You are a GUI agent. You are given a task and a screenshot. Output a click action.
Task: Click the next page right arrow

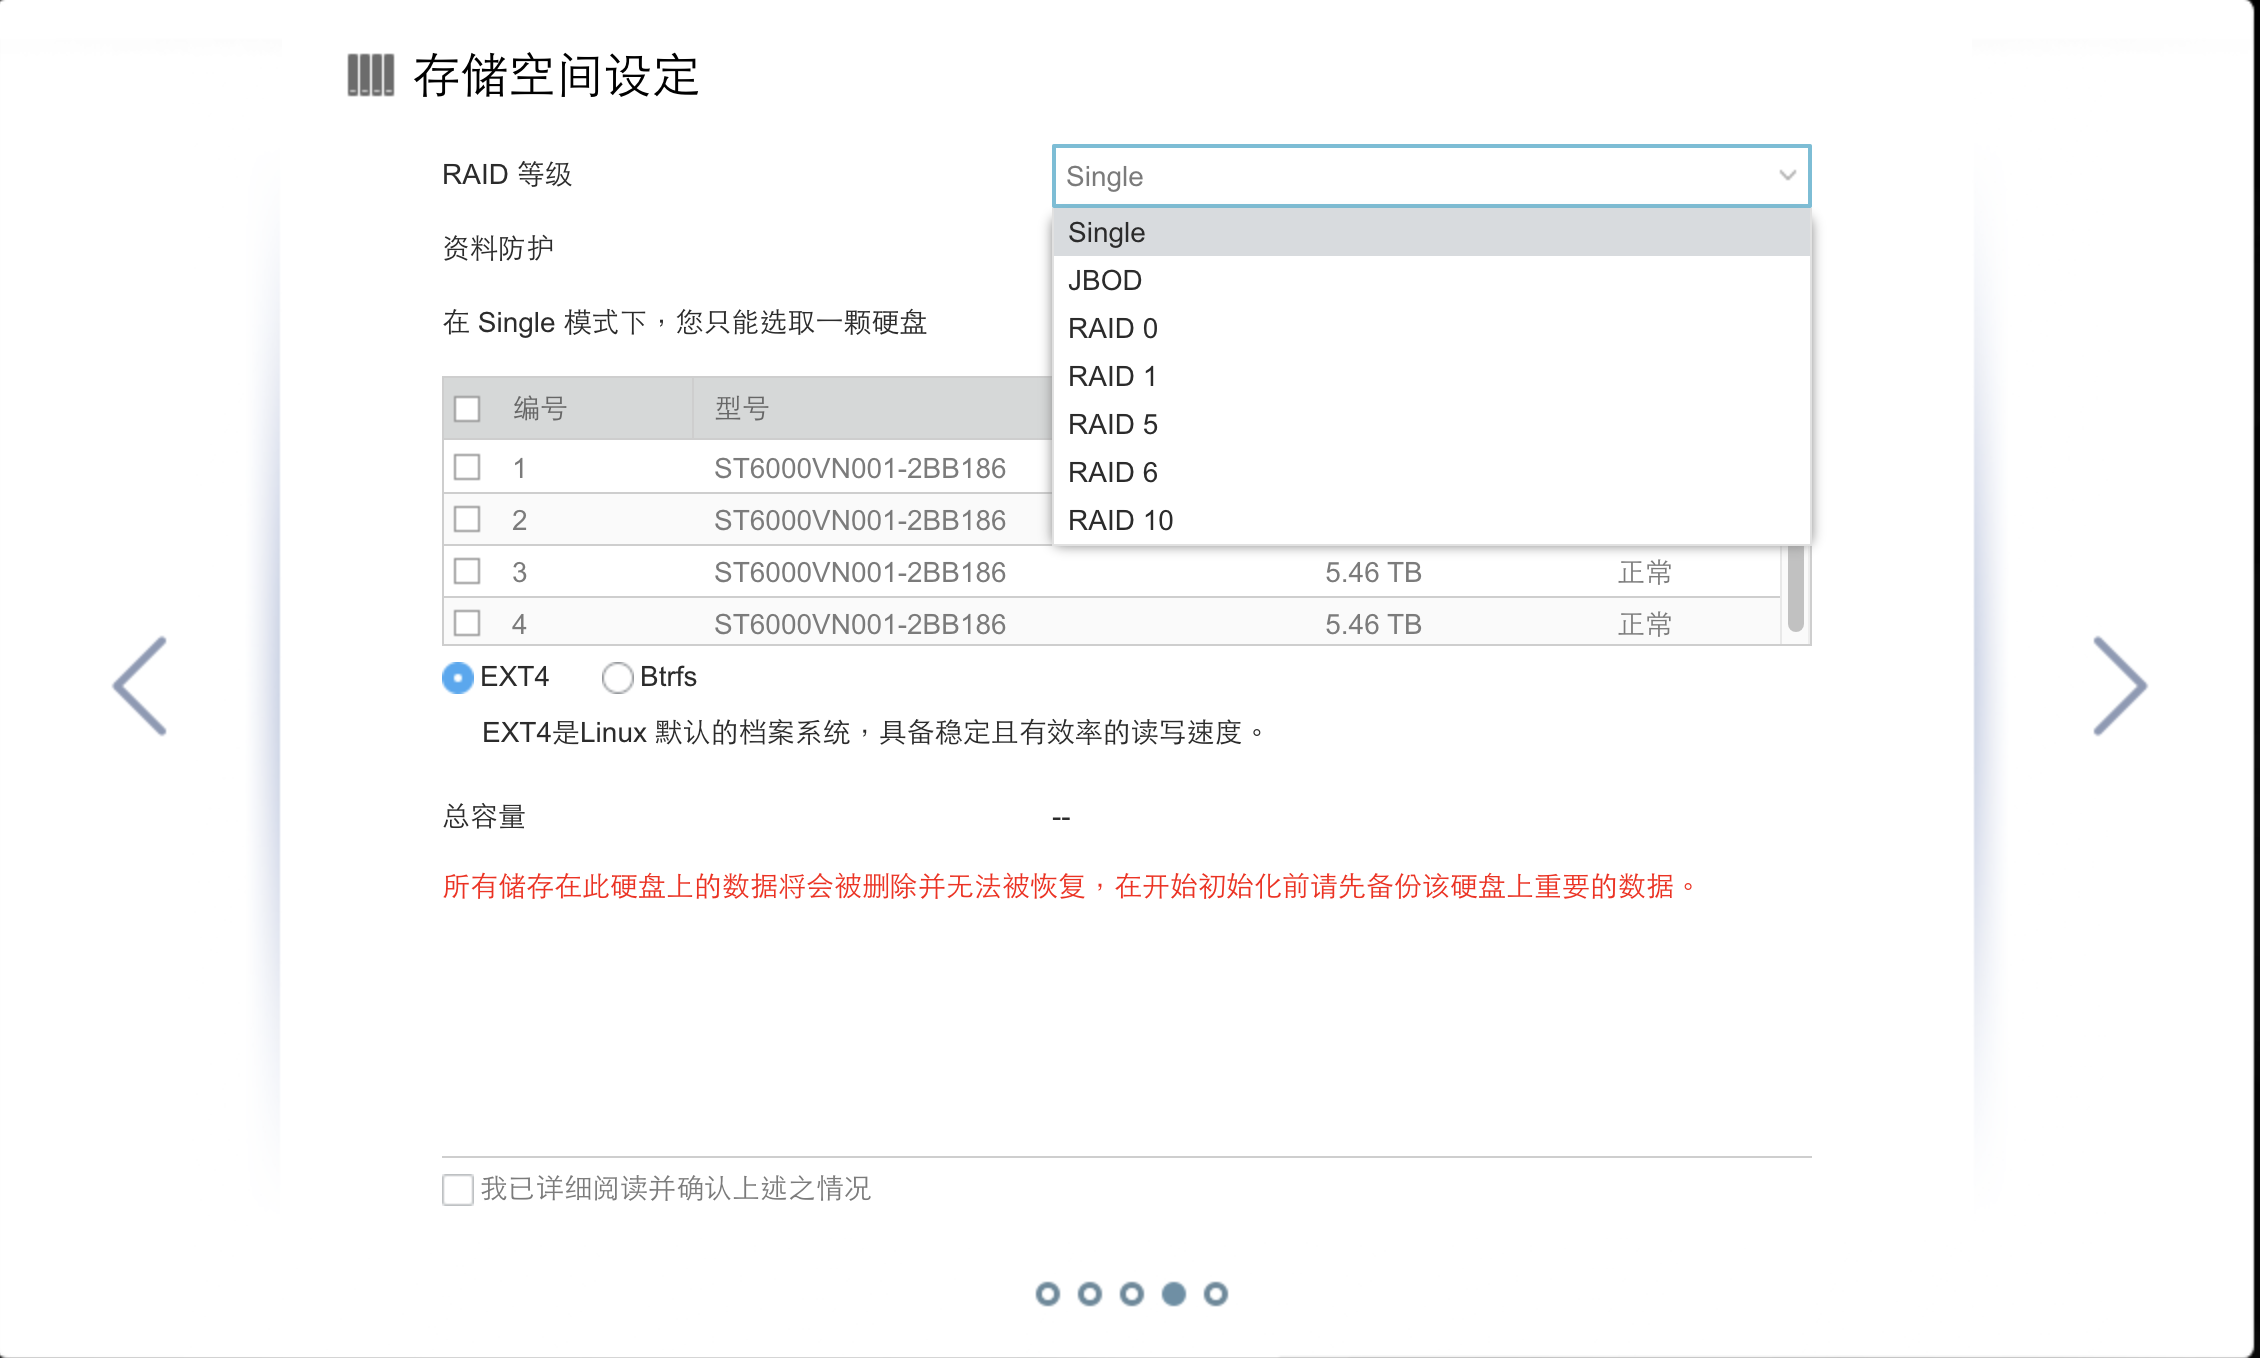tap(2120, 686)
